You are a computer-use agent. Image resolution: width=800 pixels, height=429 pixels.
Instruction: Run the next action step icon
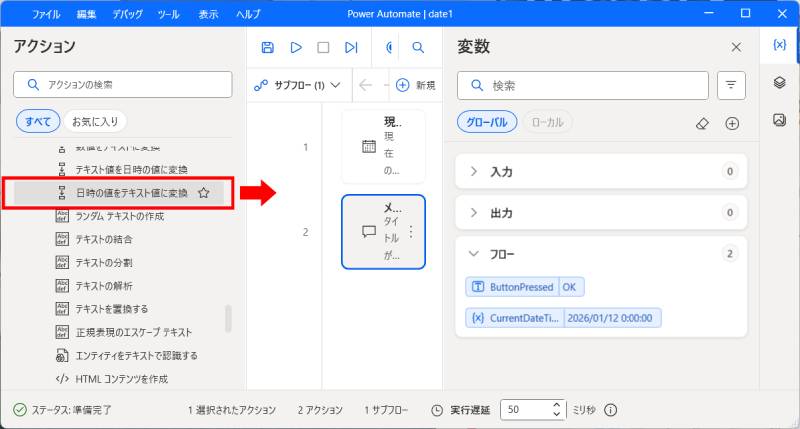[351, 47]
